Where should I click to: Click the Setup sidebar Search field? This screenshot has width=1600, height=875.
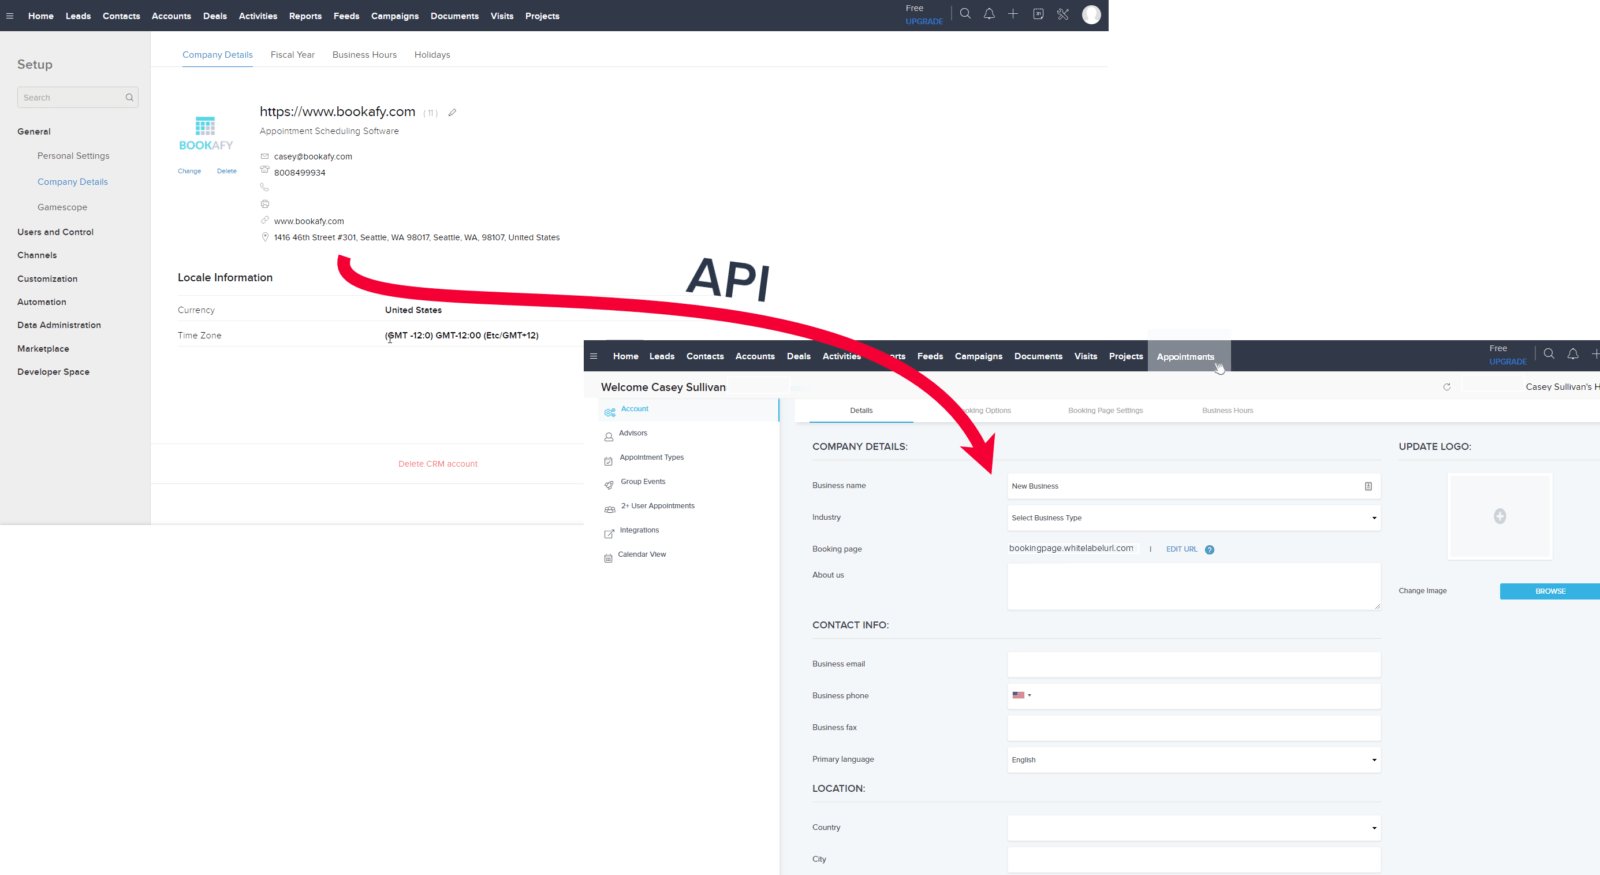77,97
